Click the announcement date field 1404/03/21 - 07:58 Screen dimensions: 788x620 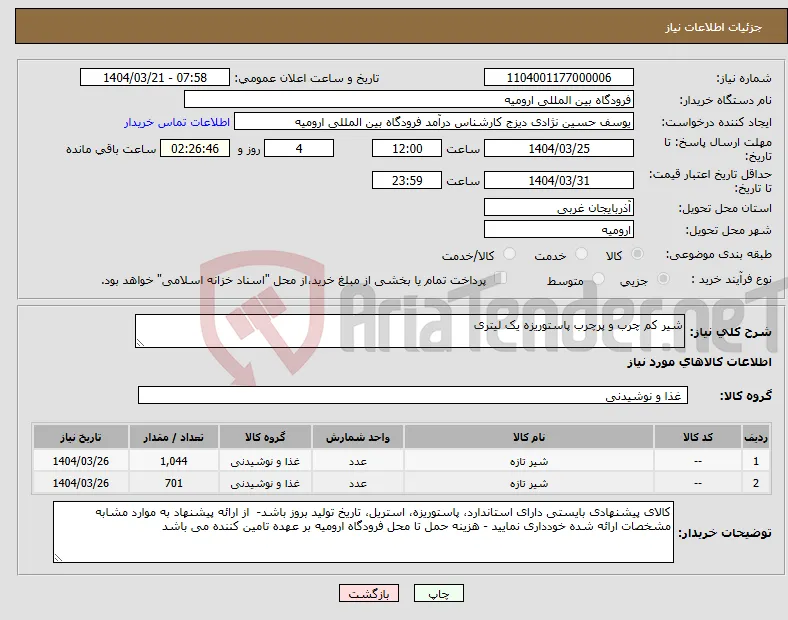click(x=155, y=77)
